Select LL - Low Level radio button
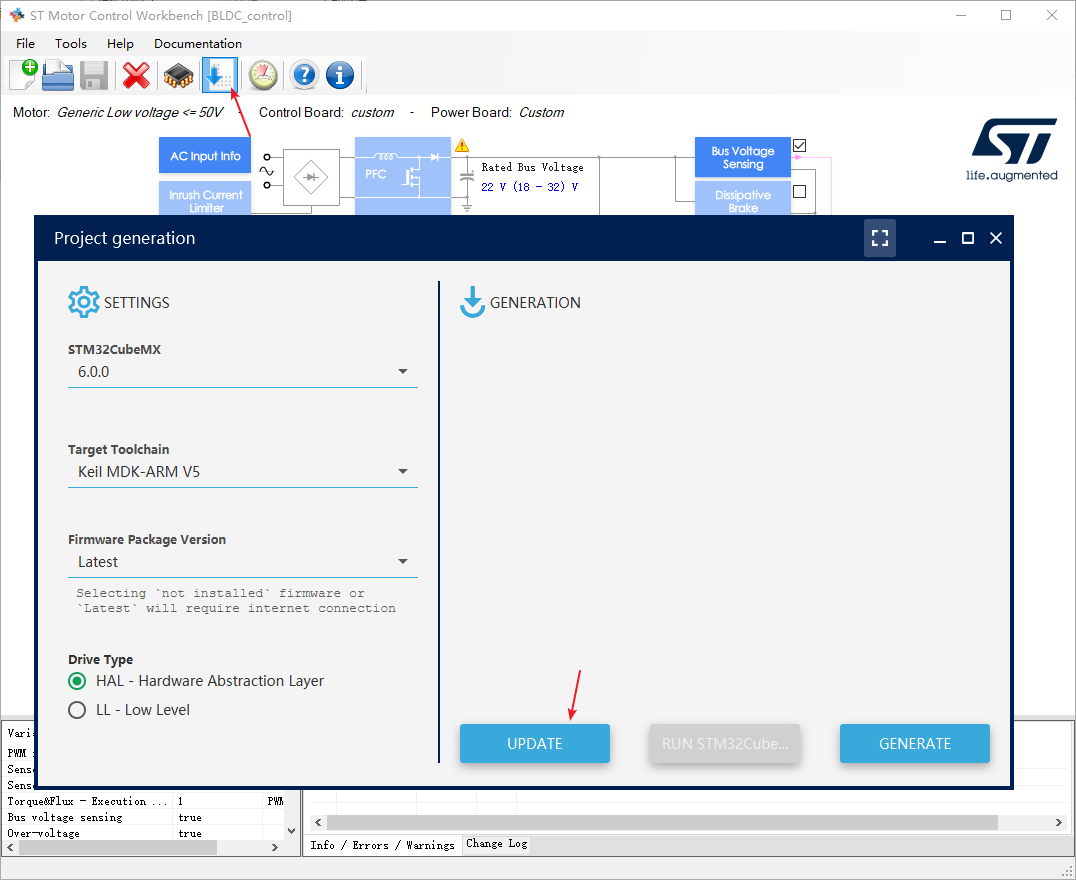1076x880 pixels. tap(77, 710)
